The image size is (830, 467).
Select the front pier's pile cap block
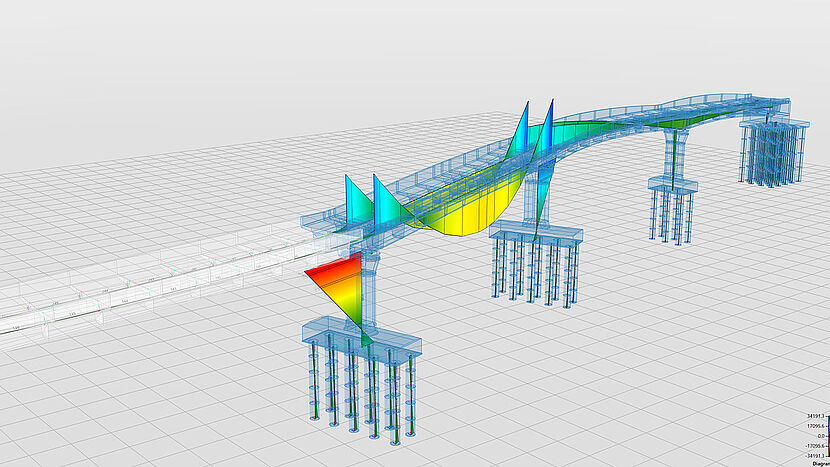(360, 342)
